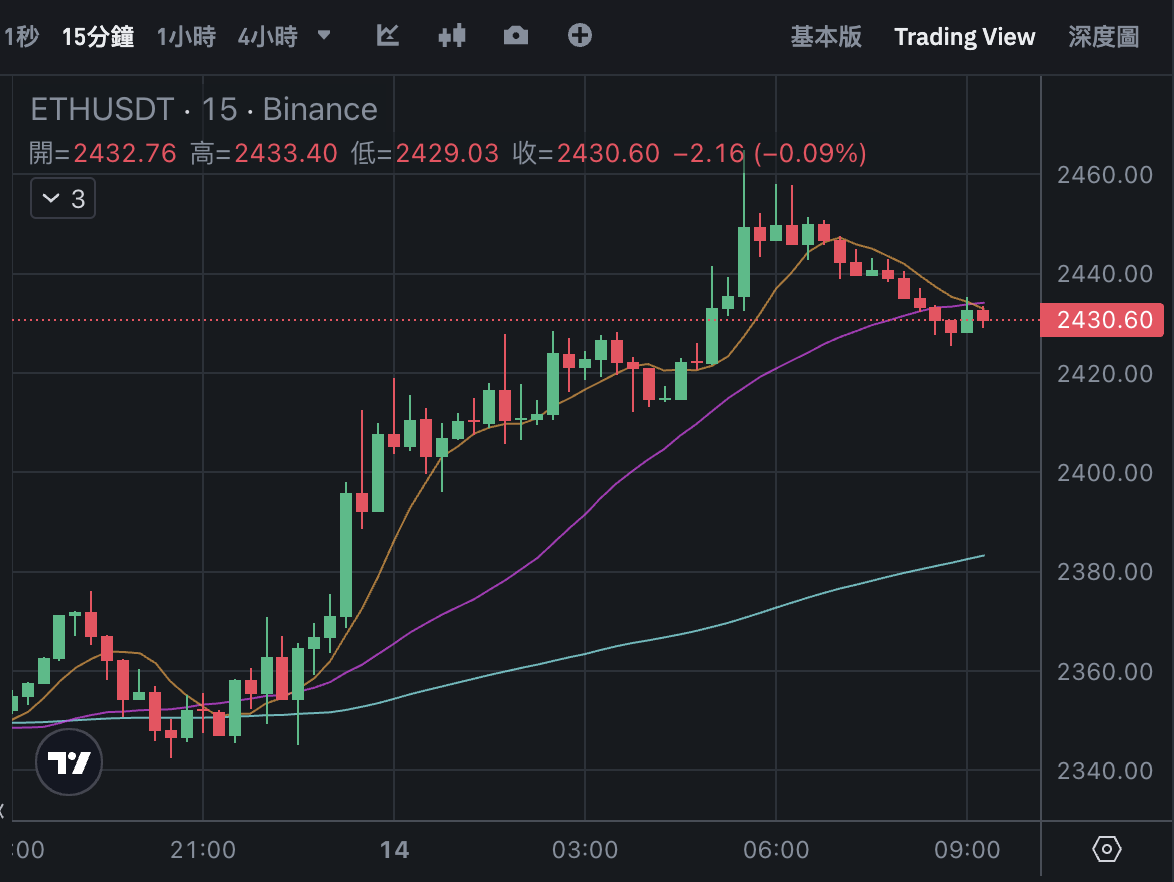Viewport: 1174px width, 882px height.
Task: Click the current price label 2430.60
Action: pyautogui.click(x=1103, y=320)
